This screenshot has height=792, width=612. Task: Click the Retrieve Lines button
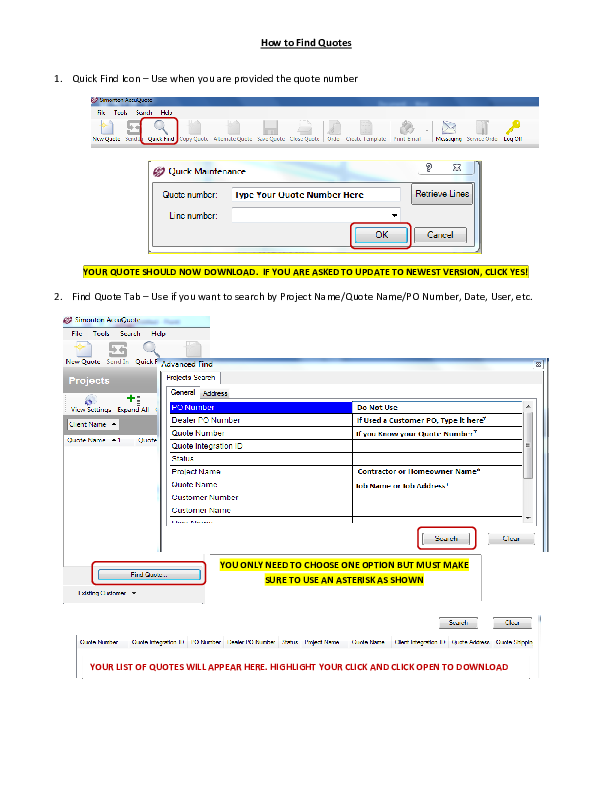pos(442,194)
